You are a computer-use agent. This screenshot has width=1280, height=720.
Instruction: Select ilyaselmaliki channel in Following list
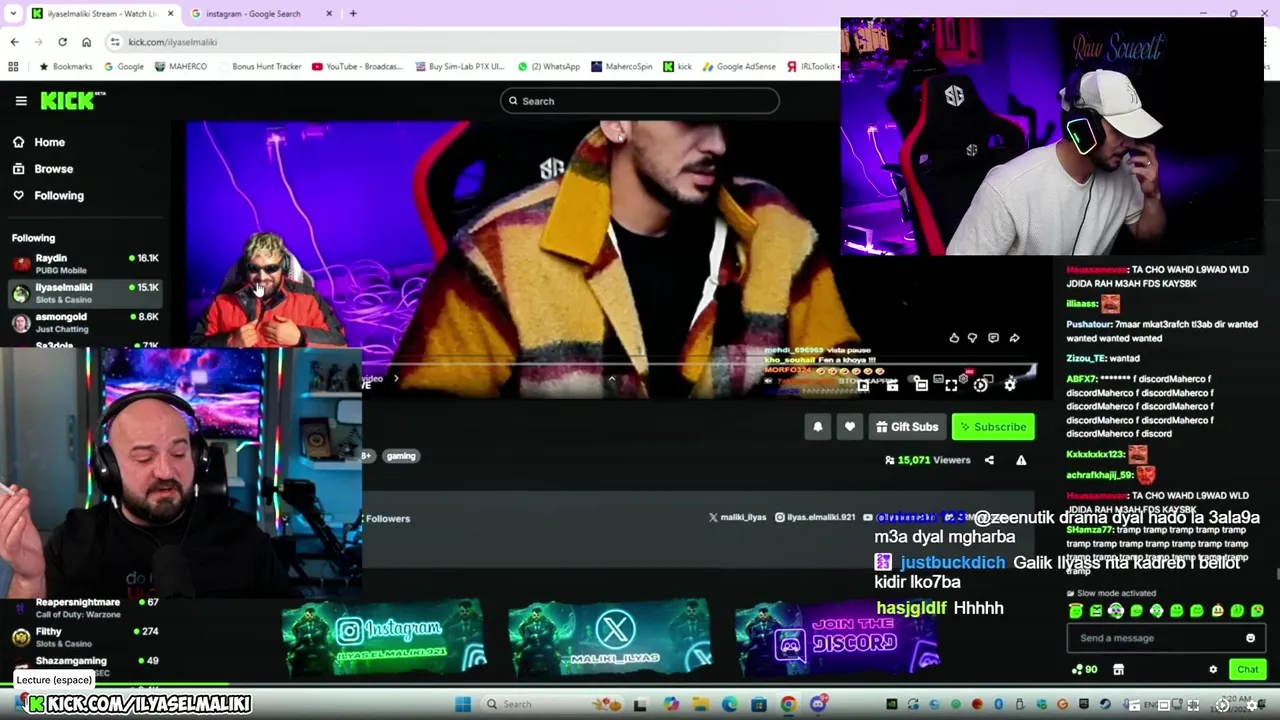click(85, 293)
